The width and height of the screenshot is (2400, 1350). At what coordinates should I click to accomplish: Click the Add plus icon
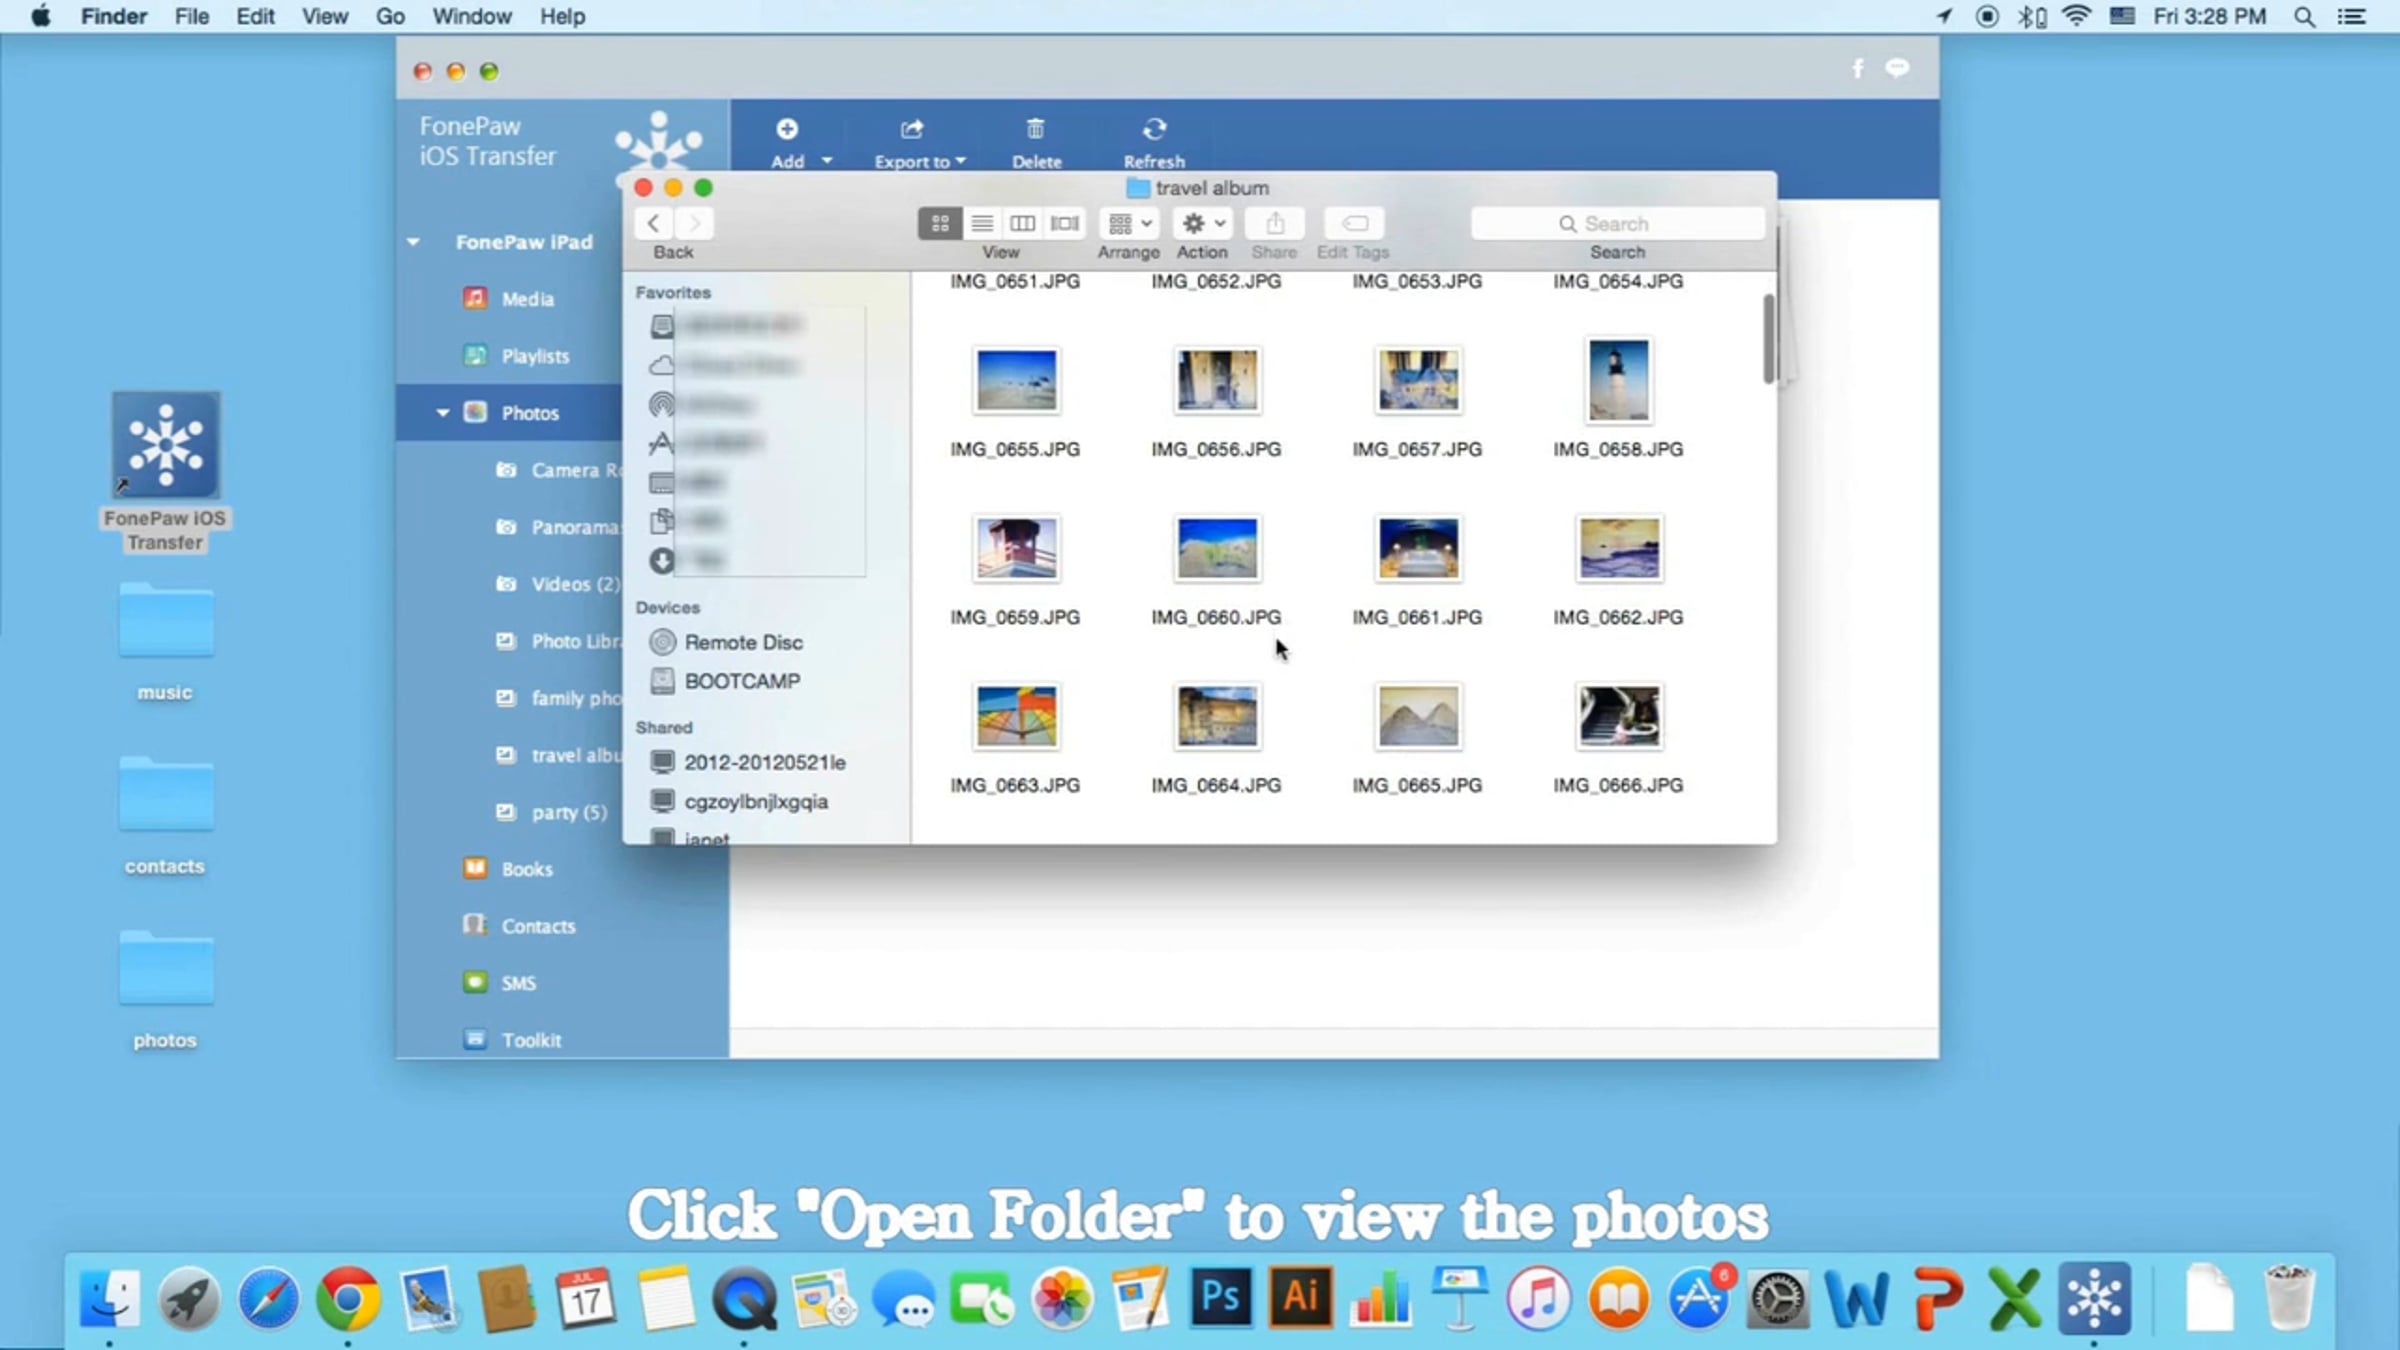click(x=787, y=130)
